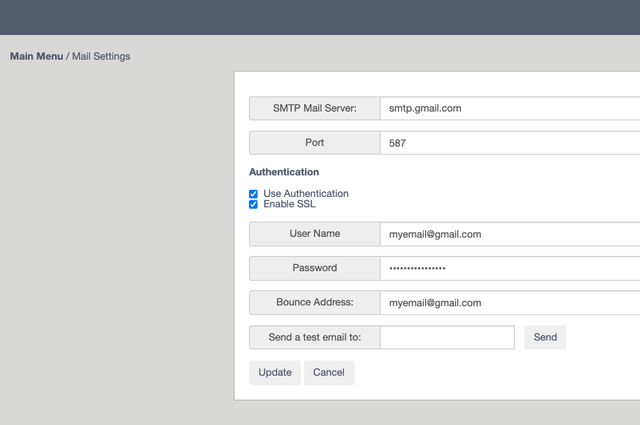640x425 pixels.
Task: Uncheck the Use Authentication checkbox
Action: coord(253,194)
